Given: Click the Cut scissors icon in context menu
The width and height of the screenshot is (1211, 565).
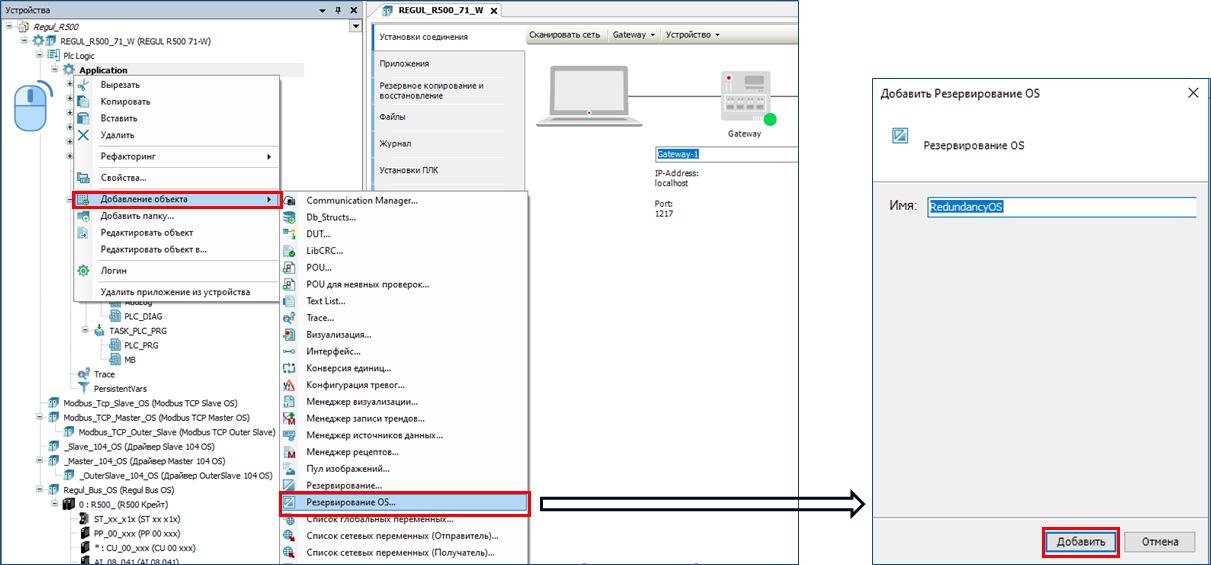Looking at the screenshot, I should coord(84,85).
